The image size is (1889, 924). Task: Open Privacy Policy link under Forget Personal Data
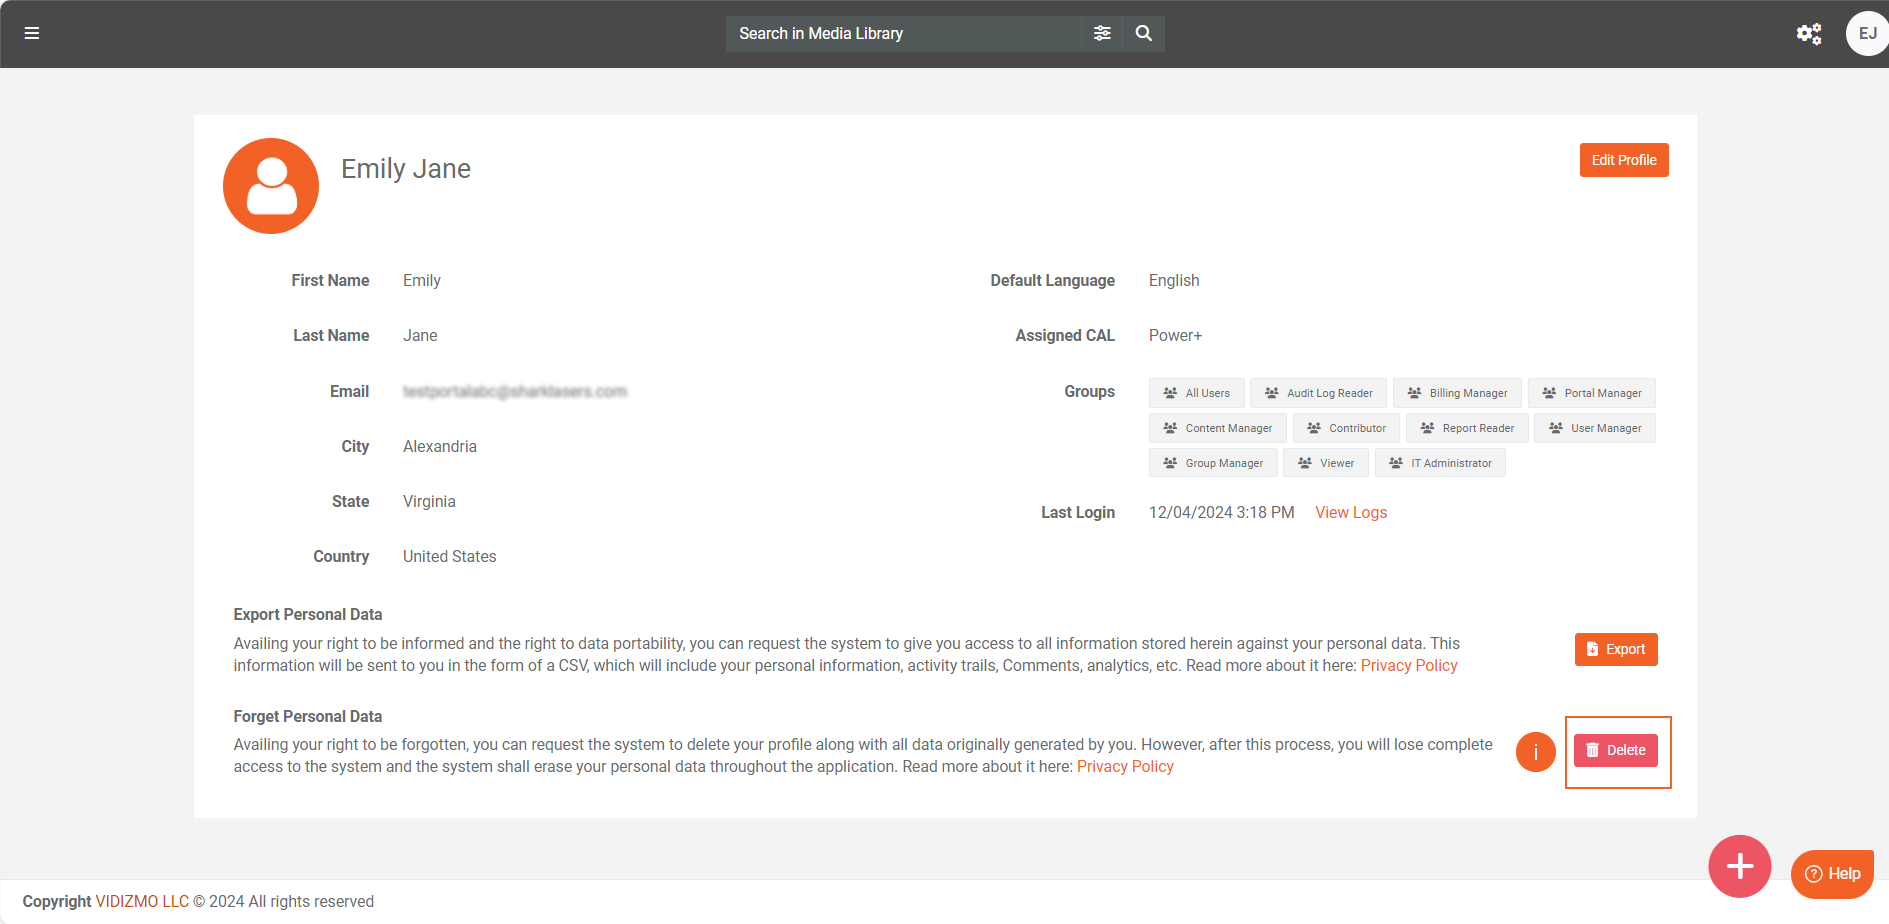point(1124,767)
